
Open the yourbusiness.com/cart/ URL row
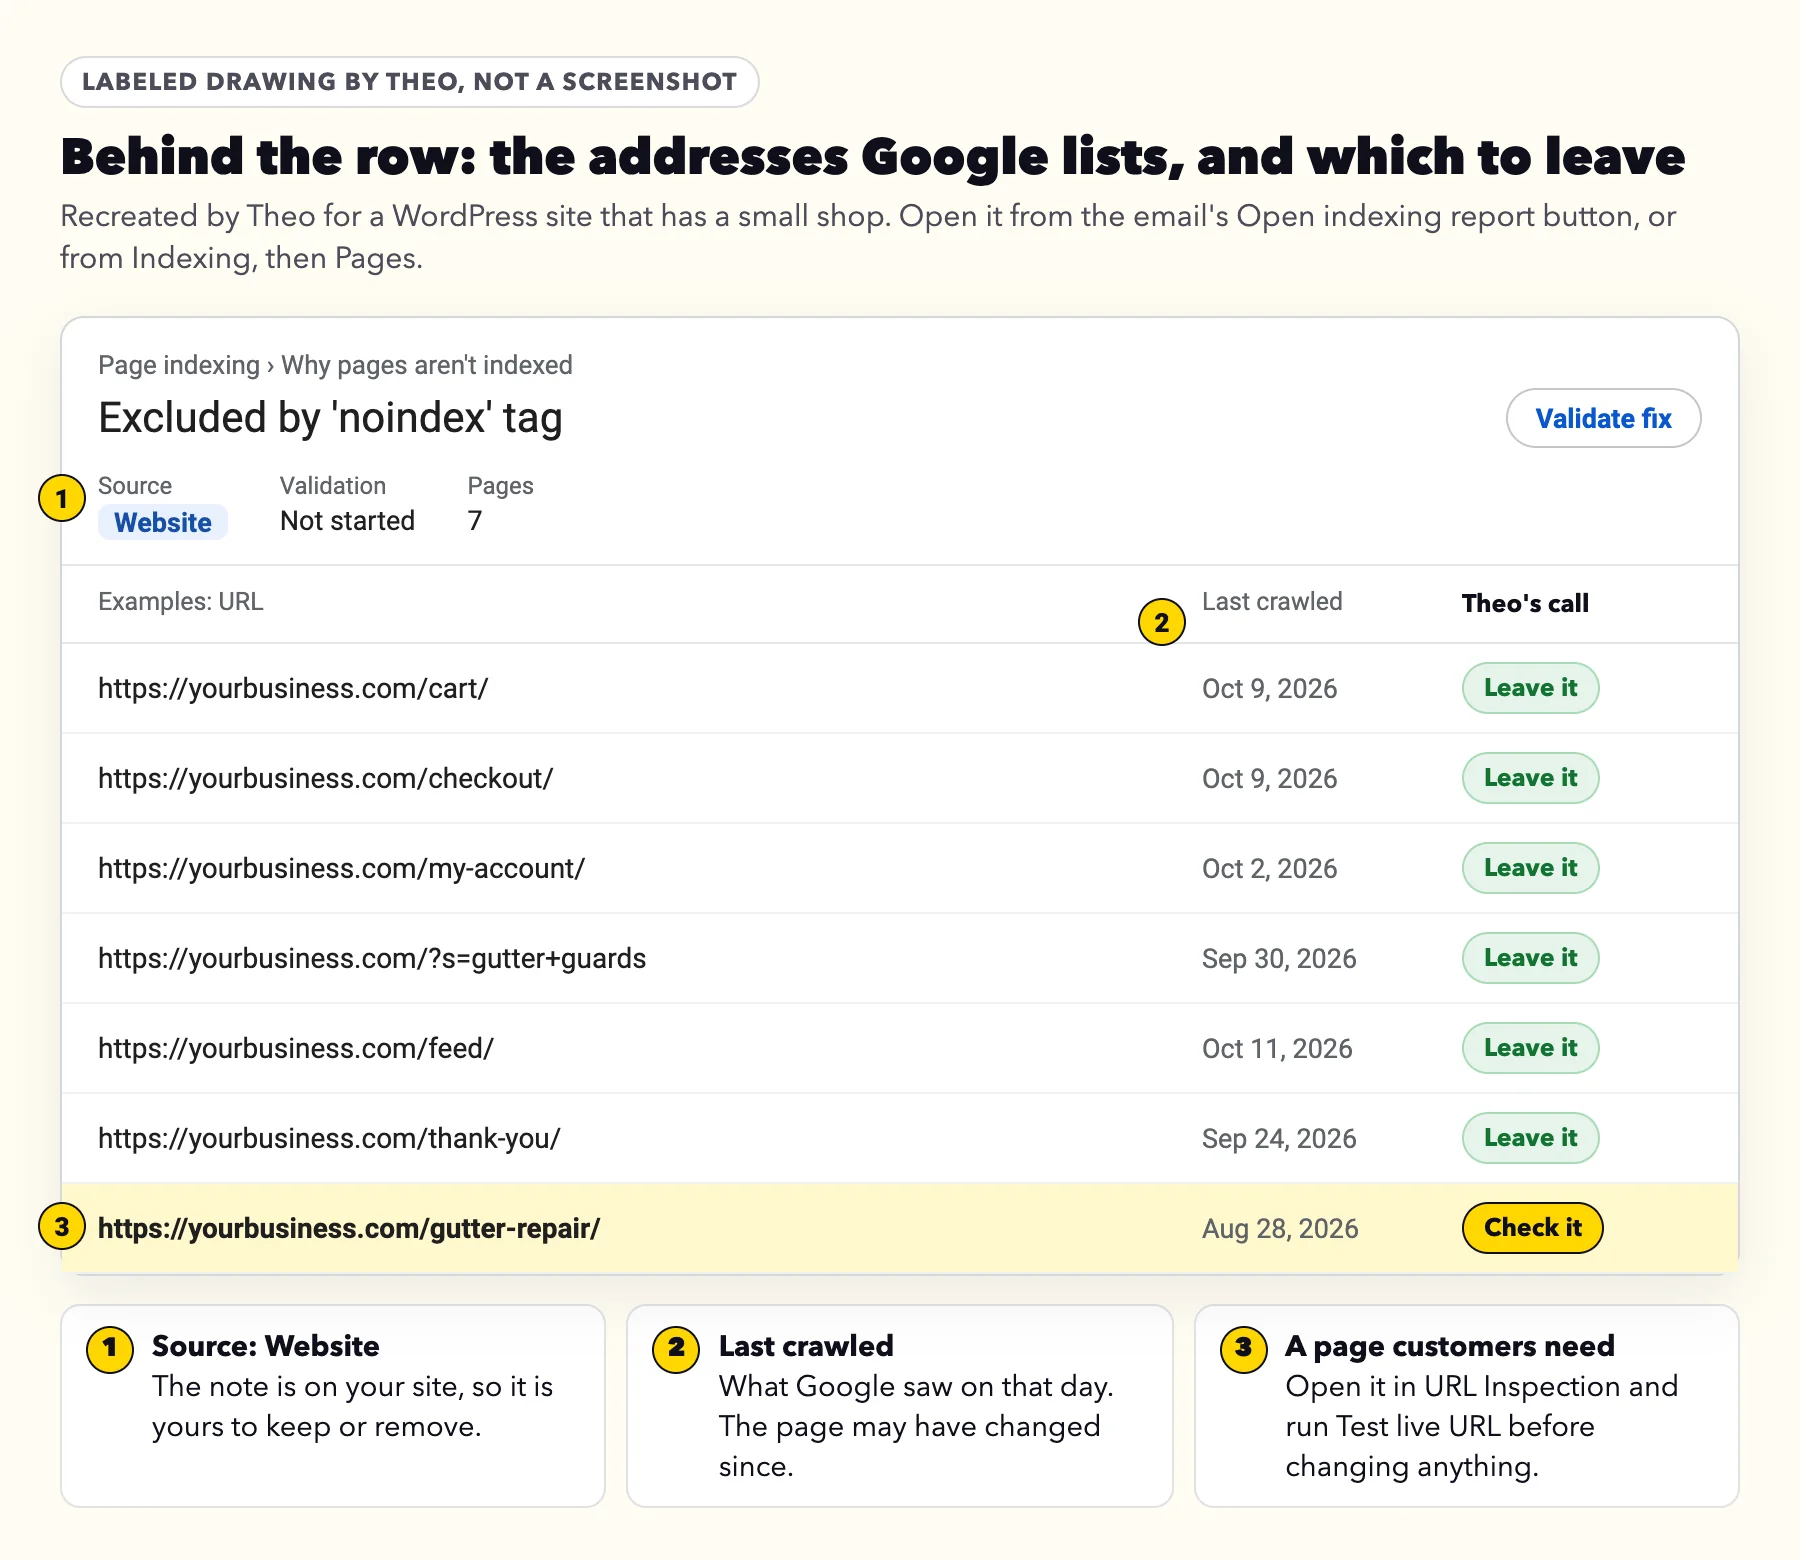pos(900,688)
